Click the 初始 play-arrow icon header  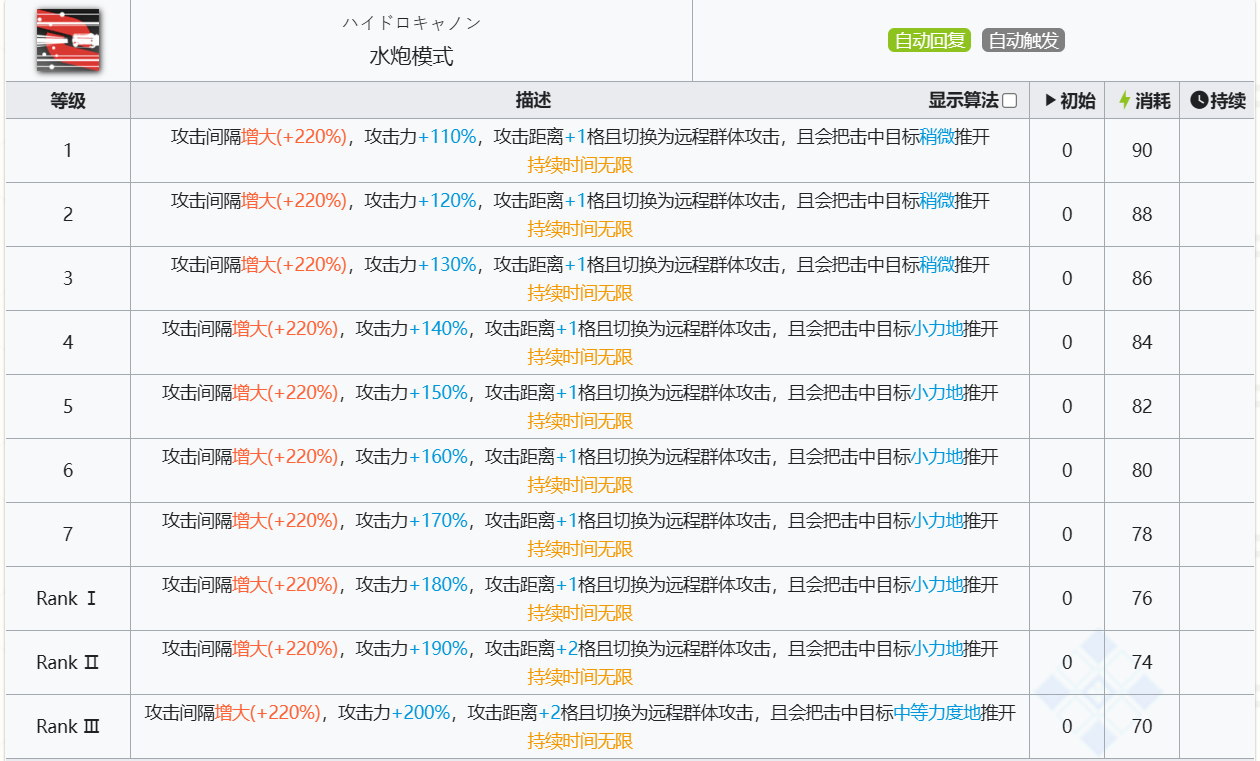click(1050, 100)
